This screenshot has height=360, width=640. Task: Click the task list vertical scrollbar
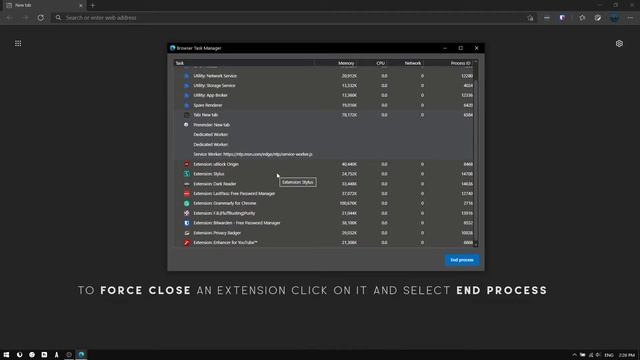(476, 153)
